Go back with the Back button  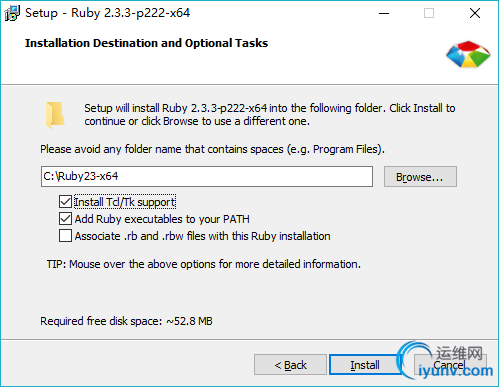point(290,365)
